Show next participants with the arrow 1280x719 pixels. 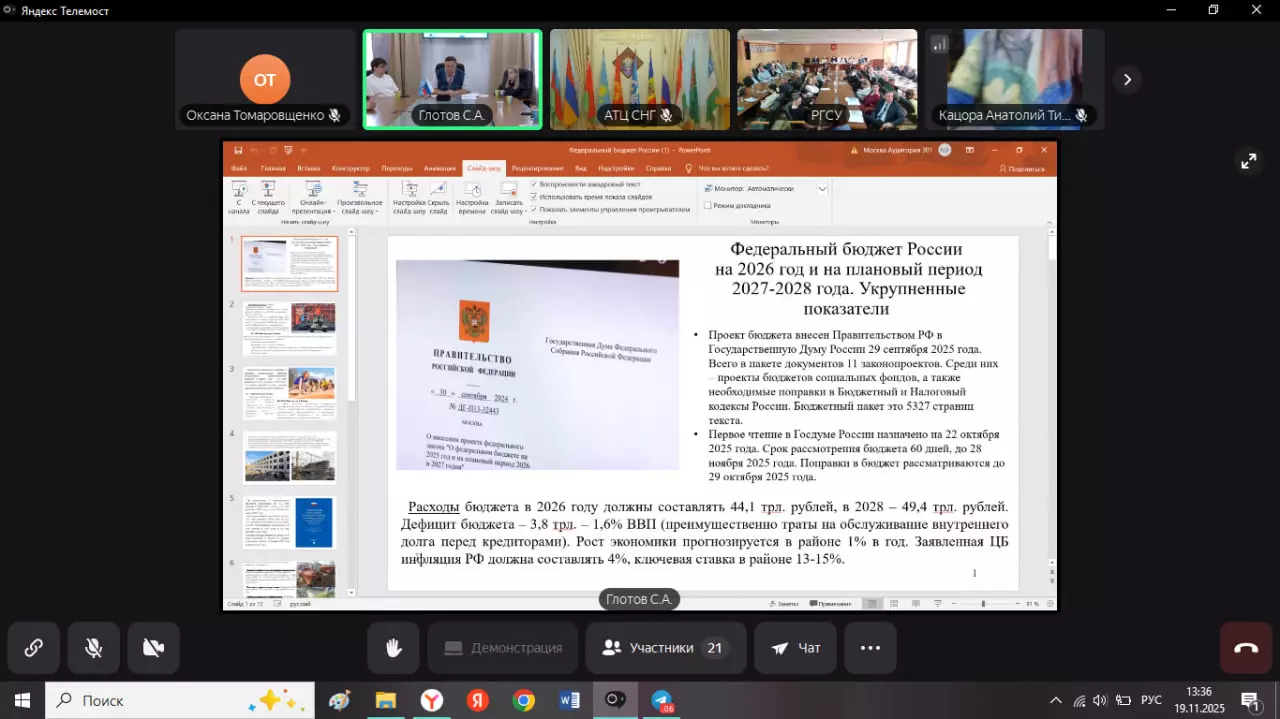pyautogui.click(x=1127, y=79)
